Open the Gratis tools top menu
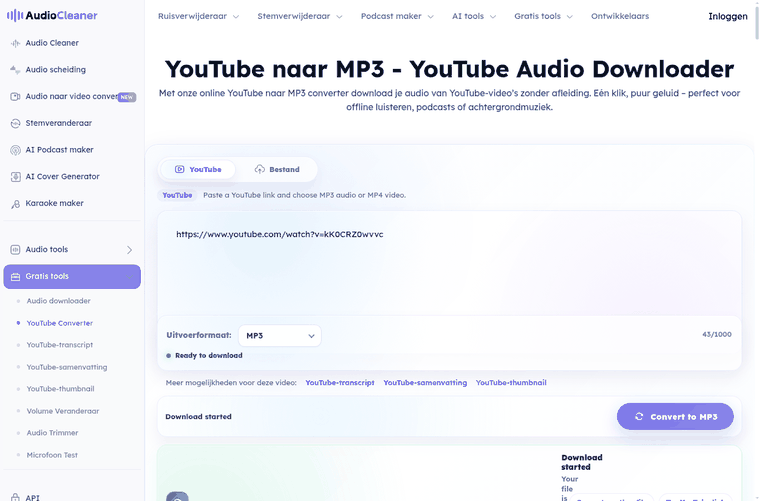The width and height of the screenshot is (760, 501). [543, 16]
